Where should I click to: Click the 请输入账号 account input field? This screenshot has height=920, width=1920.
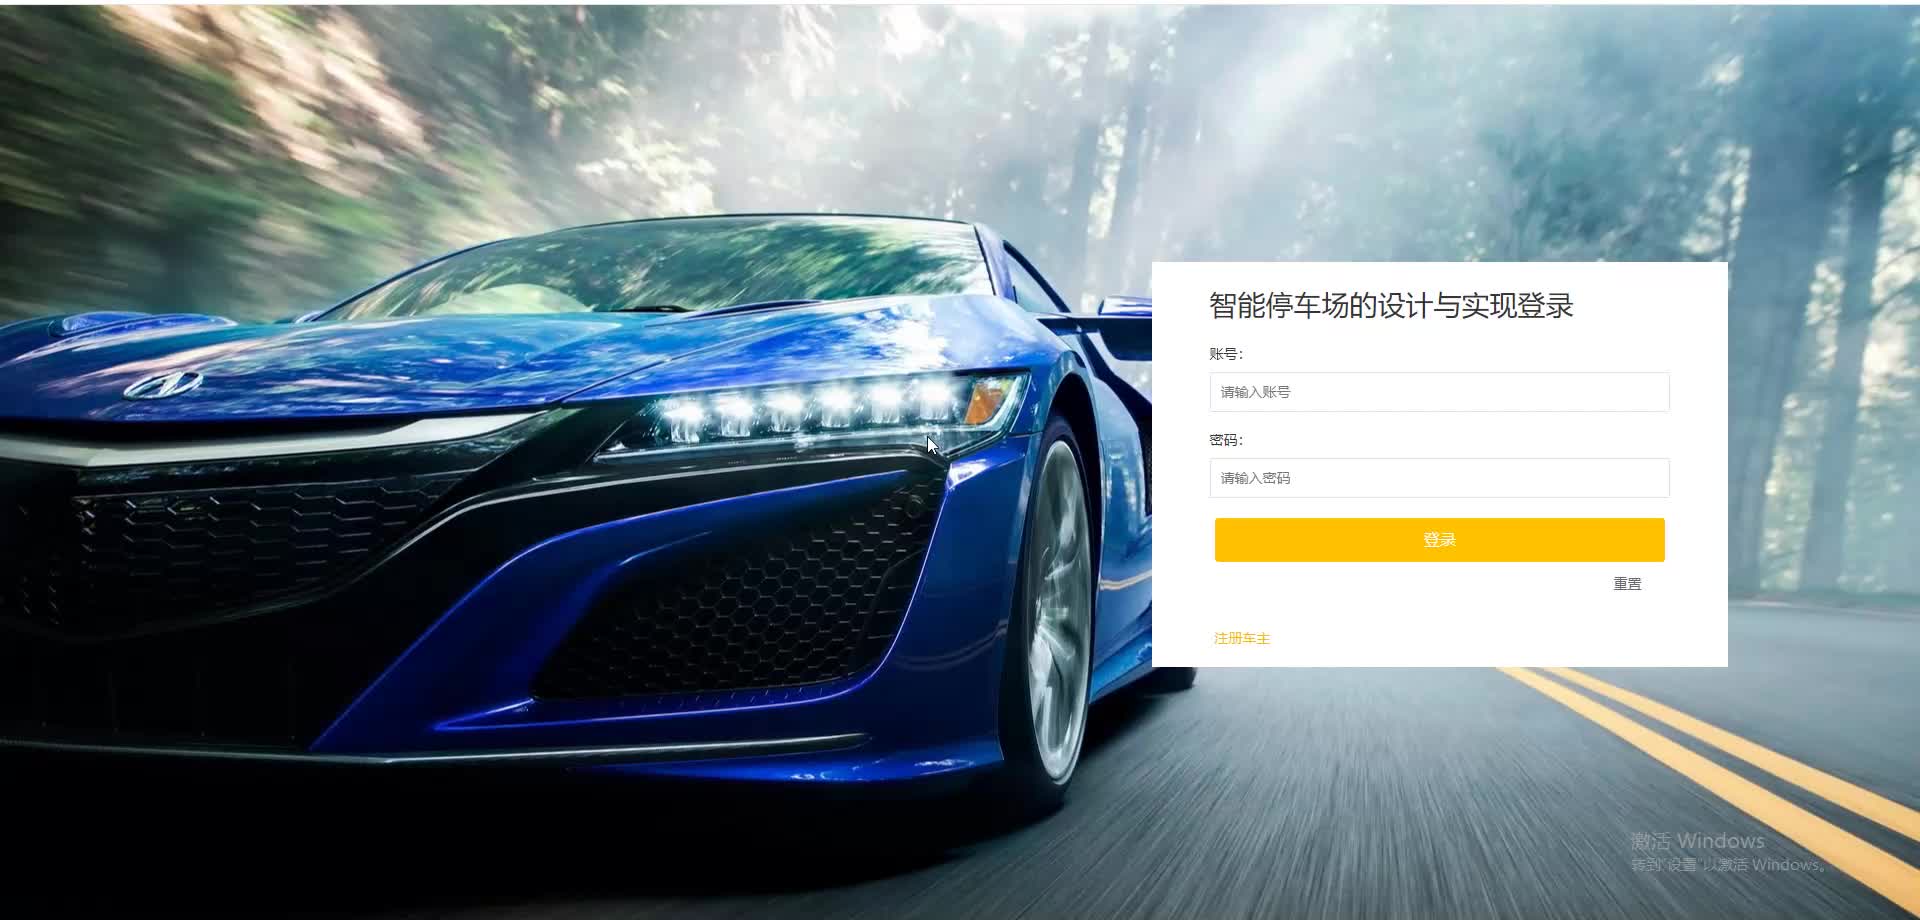point(1439,392)
